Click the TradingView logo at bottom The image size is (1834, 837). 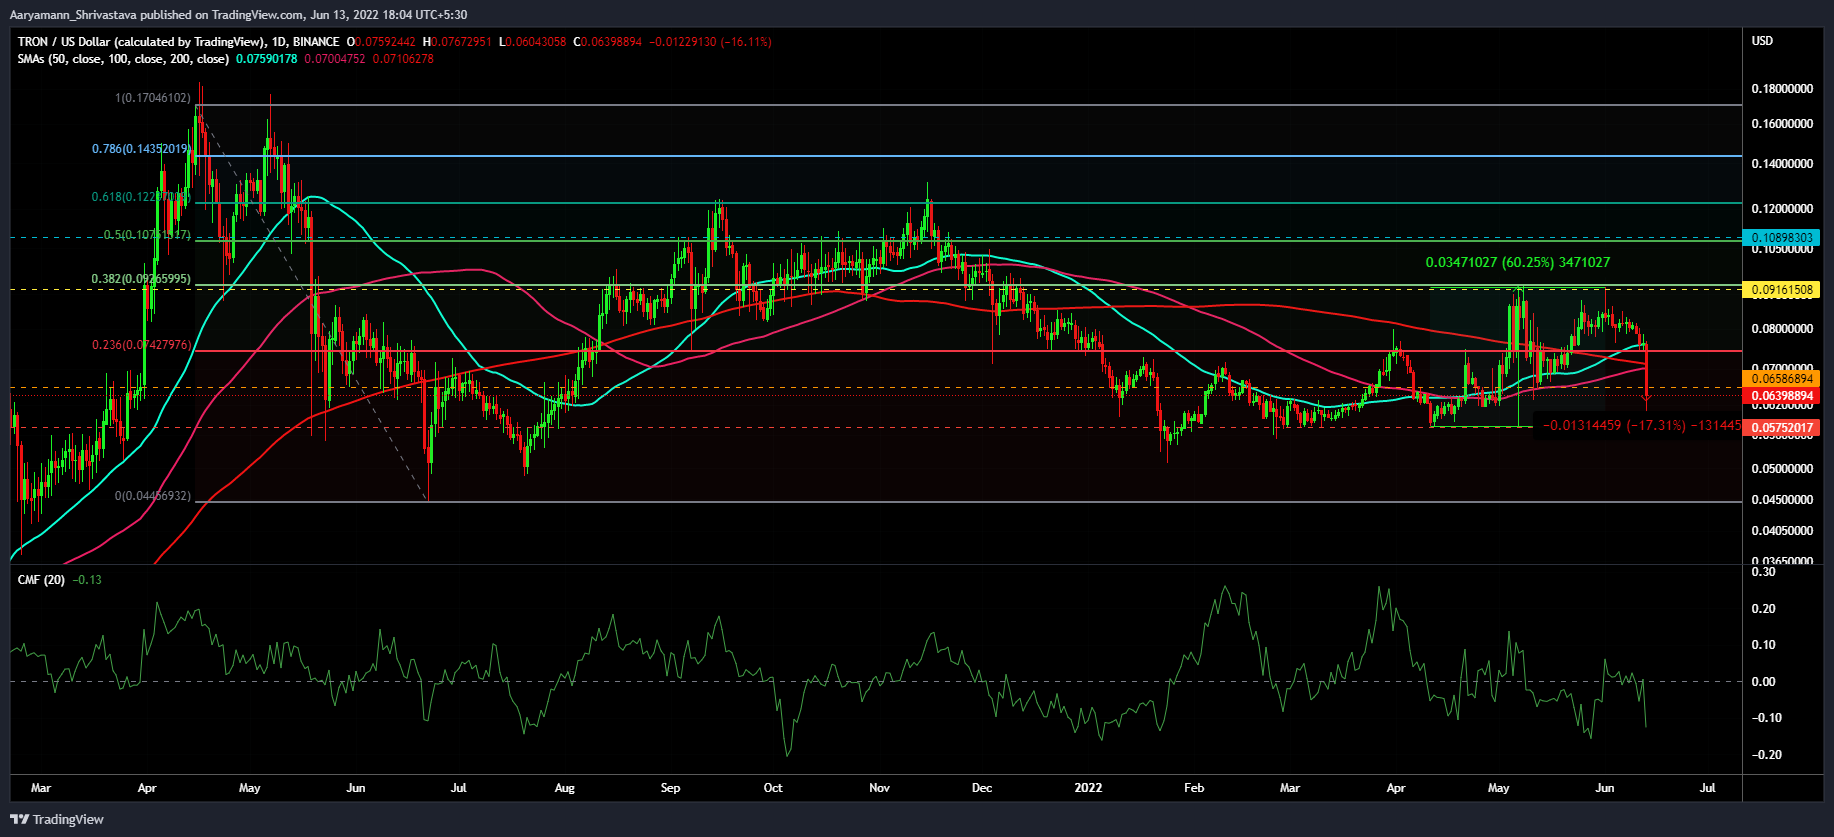(x=57, y=819)
